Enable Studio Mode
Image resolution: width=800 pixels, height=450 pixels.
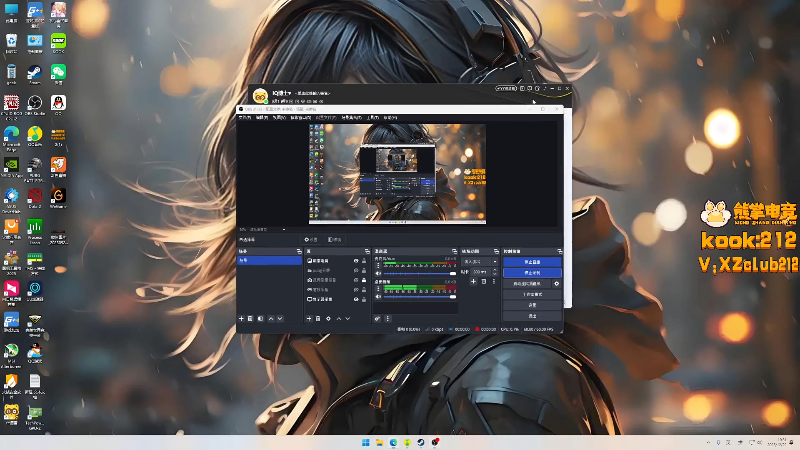point(532,294)
